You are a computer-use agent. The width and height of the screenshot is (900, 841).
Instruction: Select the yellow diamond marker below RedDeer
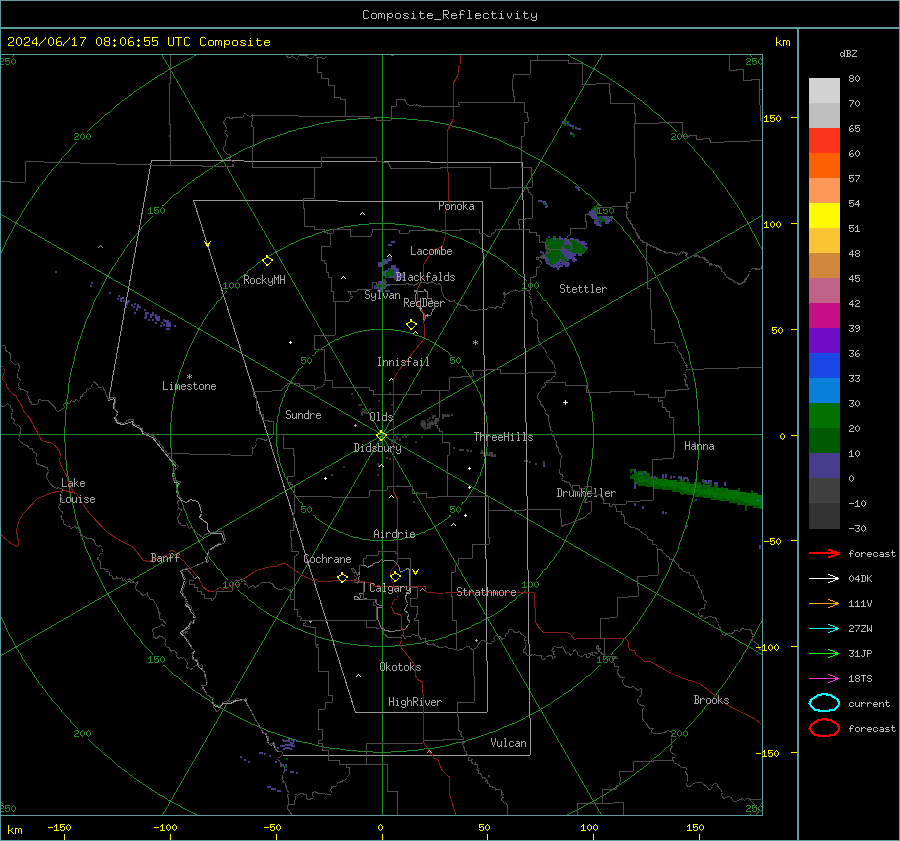coord(412,325)
